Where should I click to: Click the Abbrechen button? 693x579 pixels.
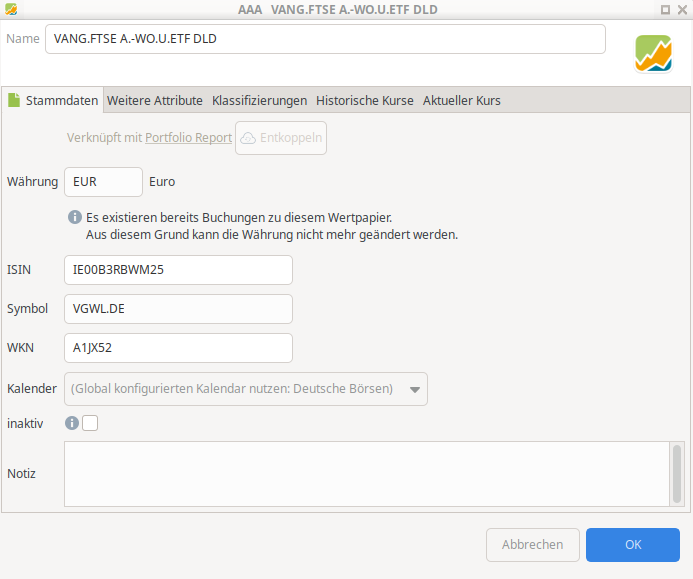click(x=533, y=545)
